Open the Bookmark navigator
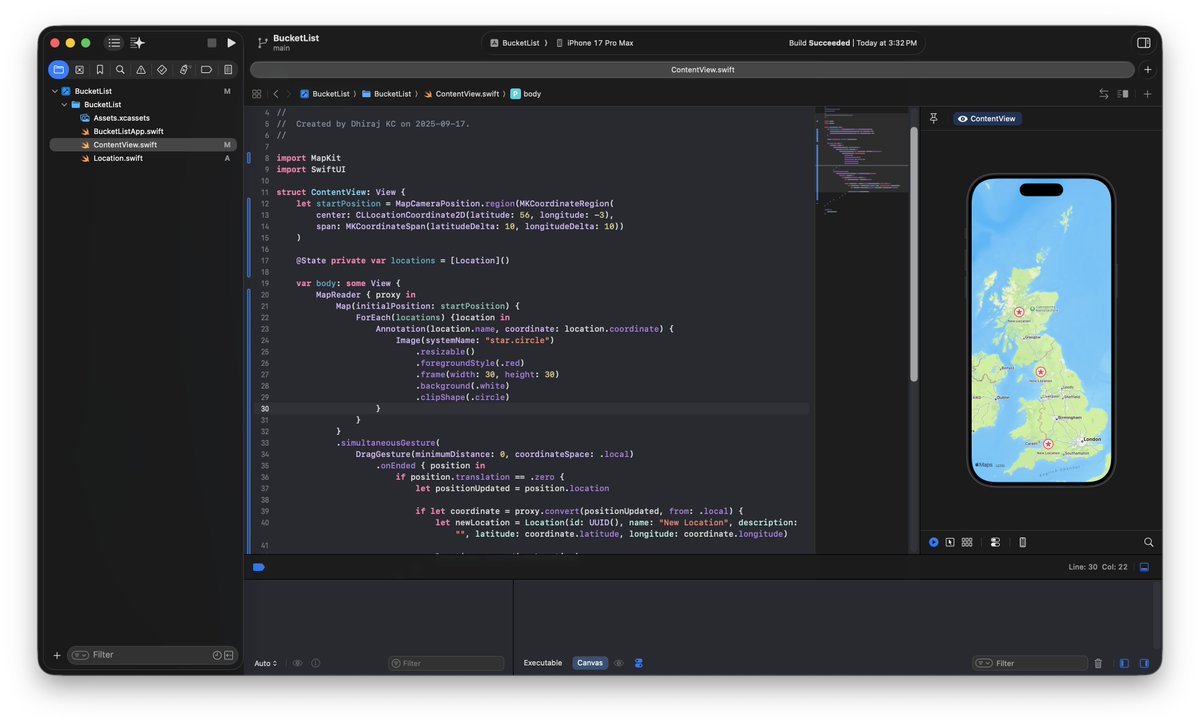The width and height of the screenshot is (1200, 725). [x=100, y=70]
